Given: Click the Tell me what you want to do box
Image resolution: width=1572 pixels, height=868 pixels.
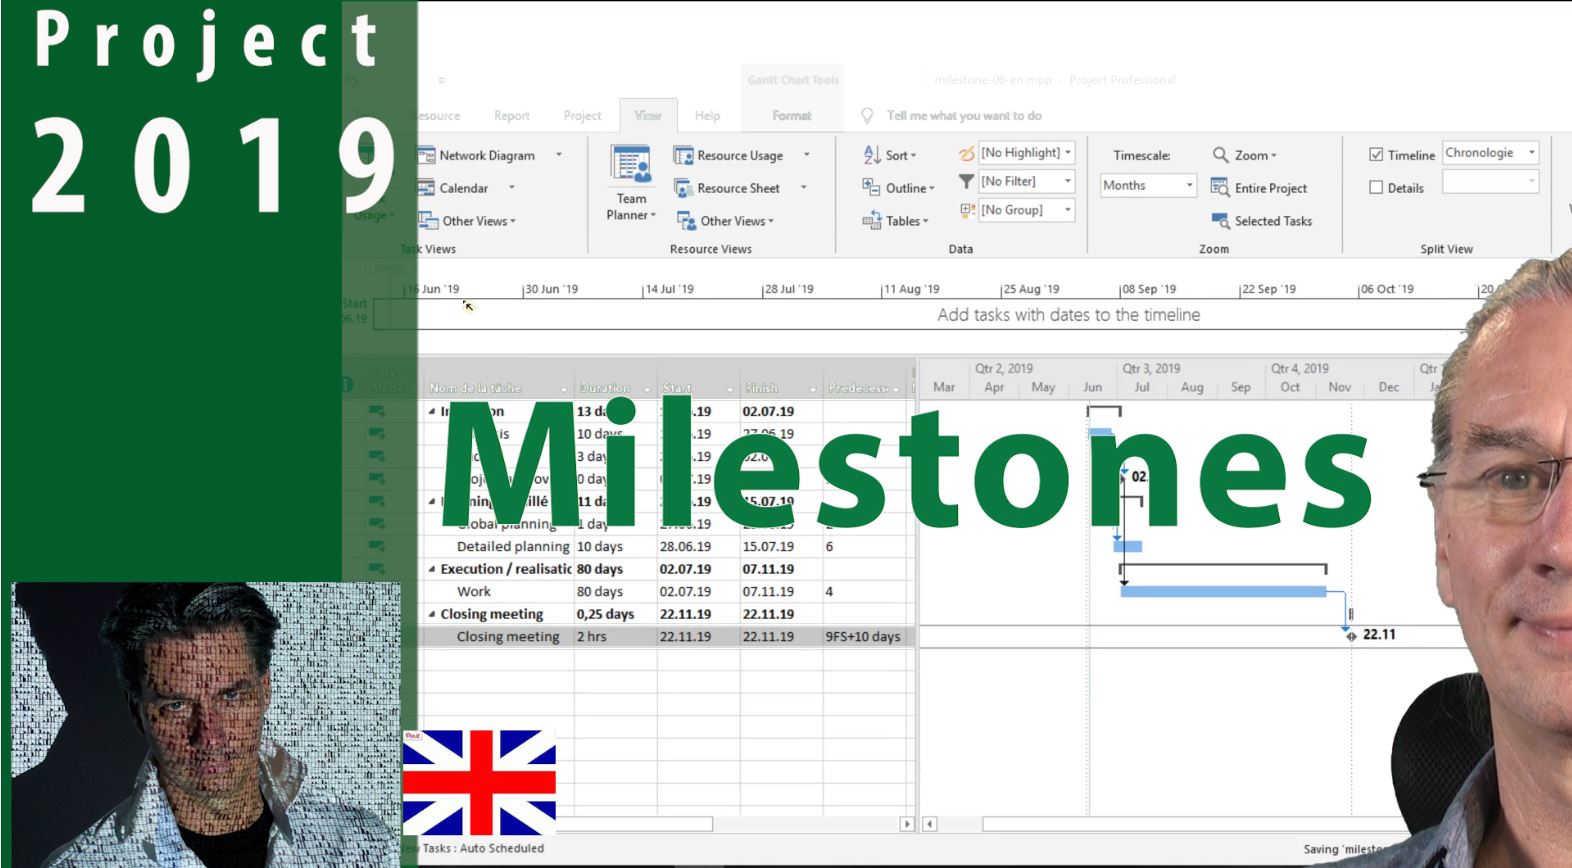Looking at the screenshot, I should pyautogui.click(x=964, y=115).
